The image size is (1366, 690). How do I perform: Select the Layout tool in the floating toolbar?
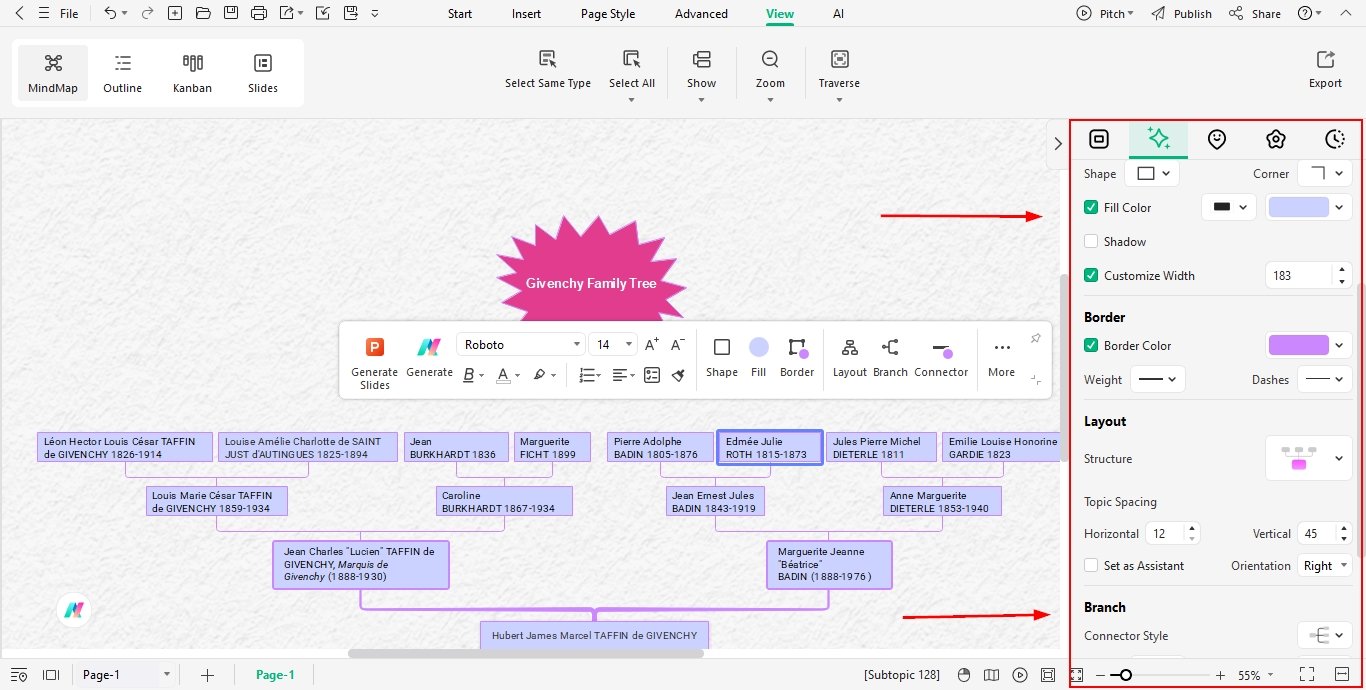[x=849, y=357]
